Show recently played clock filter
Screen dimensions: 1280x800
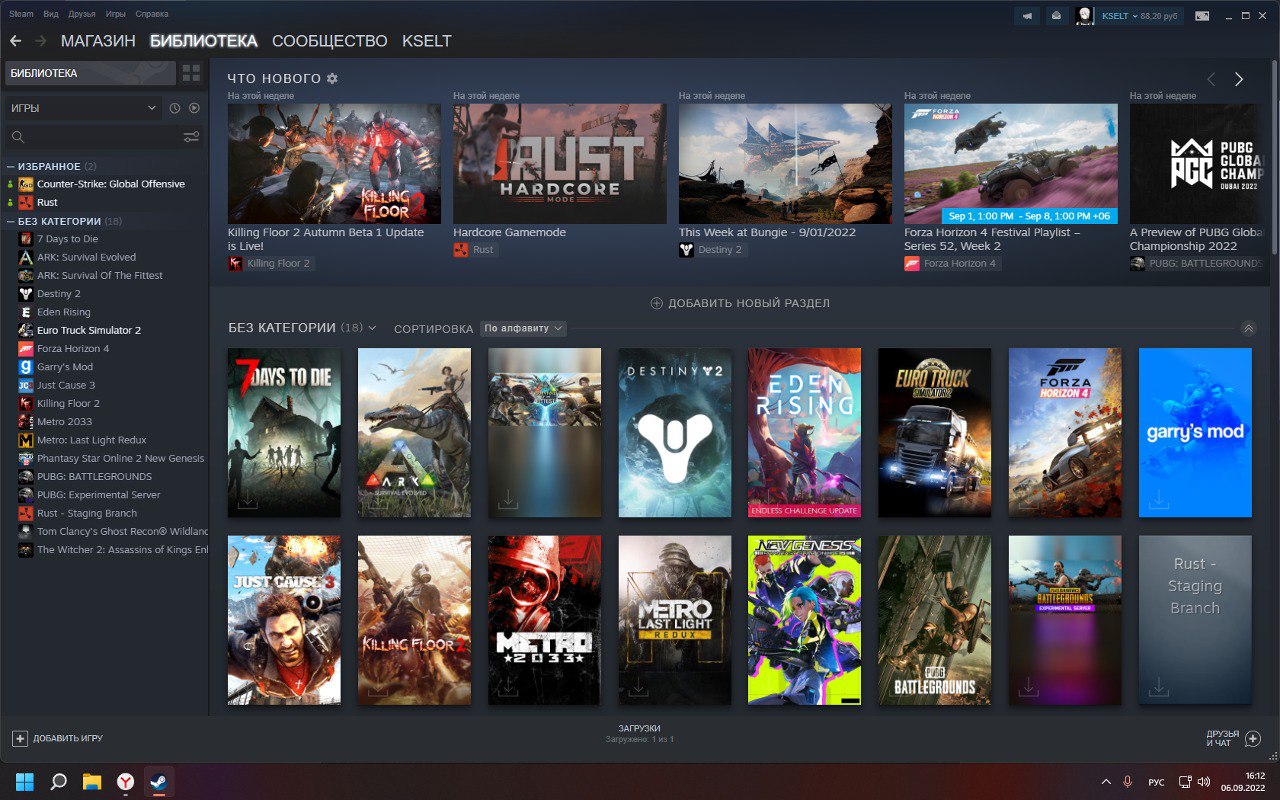tap(175, 108)
